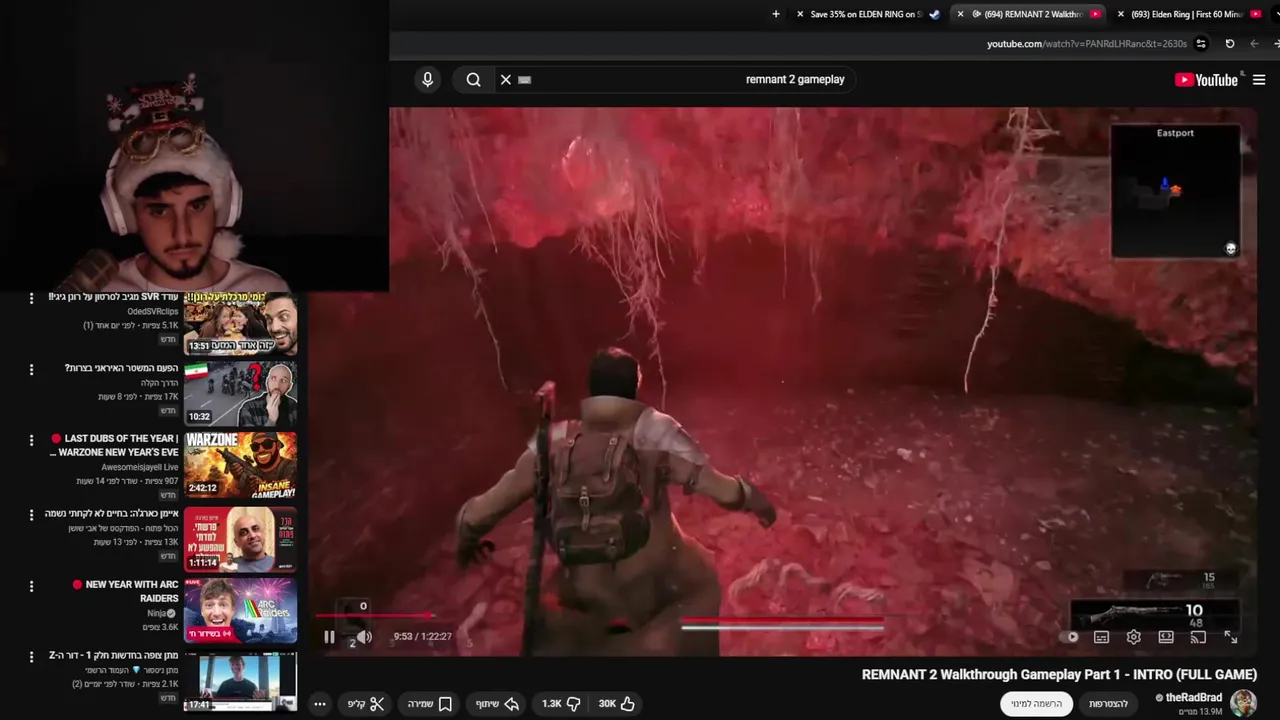Click the magnifier search button
Viewport: 1280px width, 720px height.
click(x=474, y=79)
